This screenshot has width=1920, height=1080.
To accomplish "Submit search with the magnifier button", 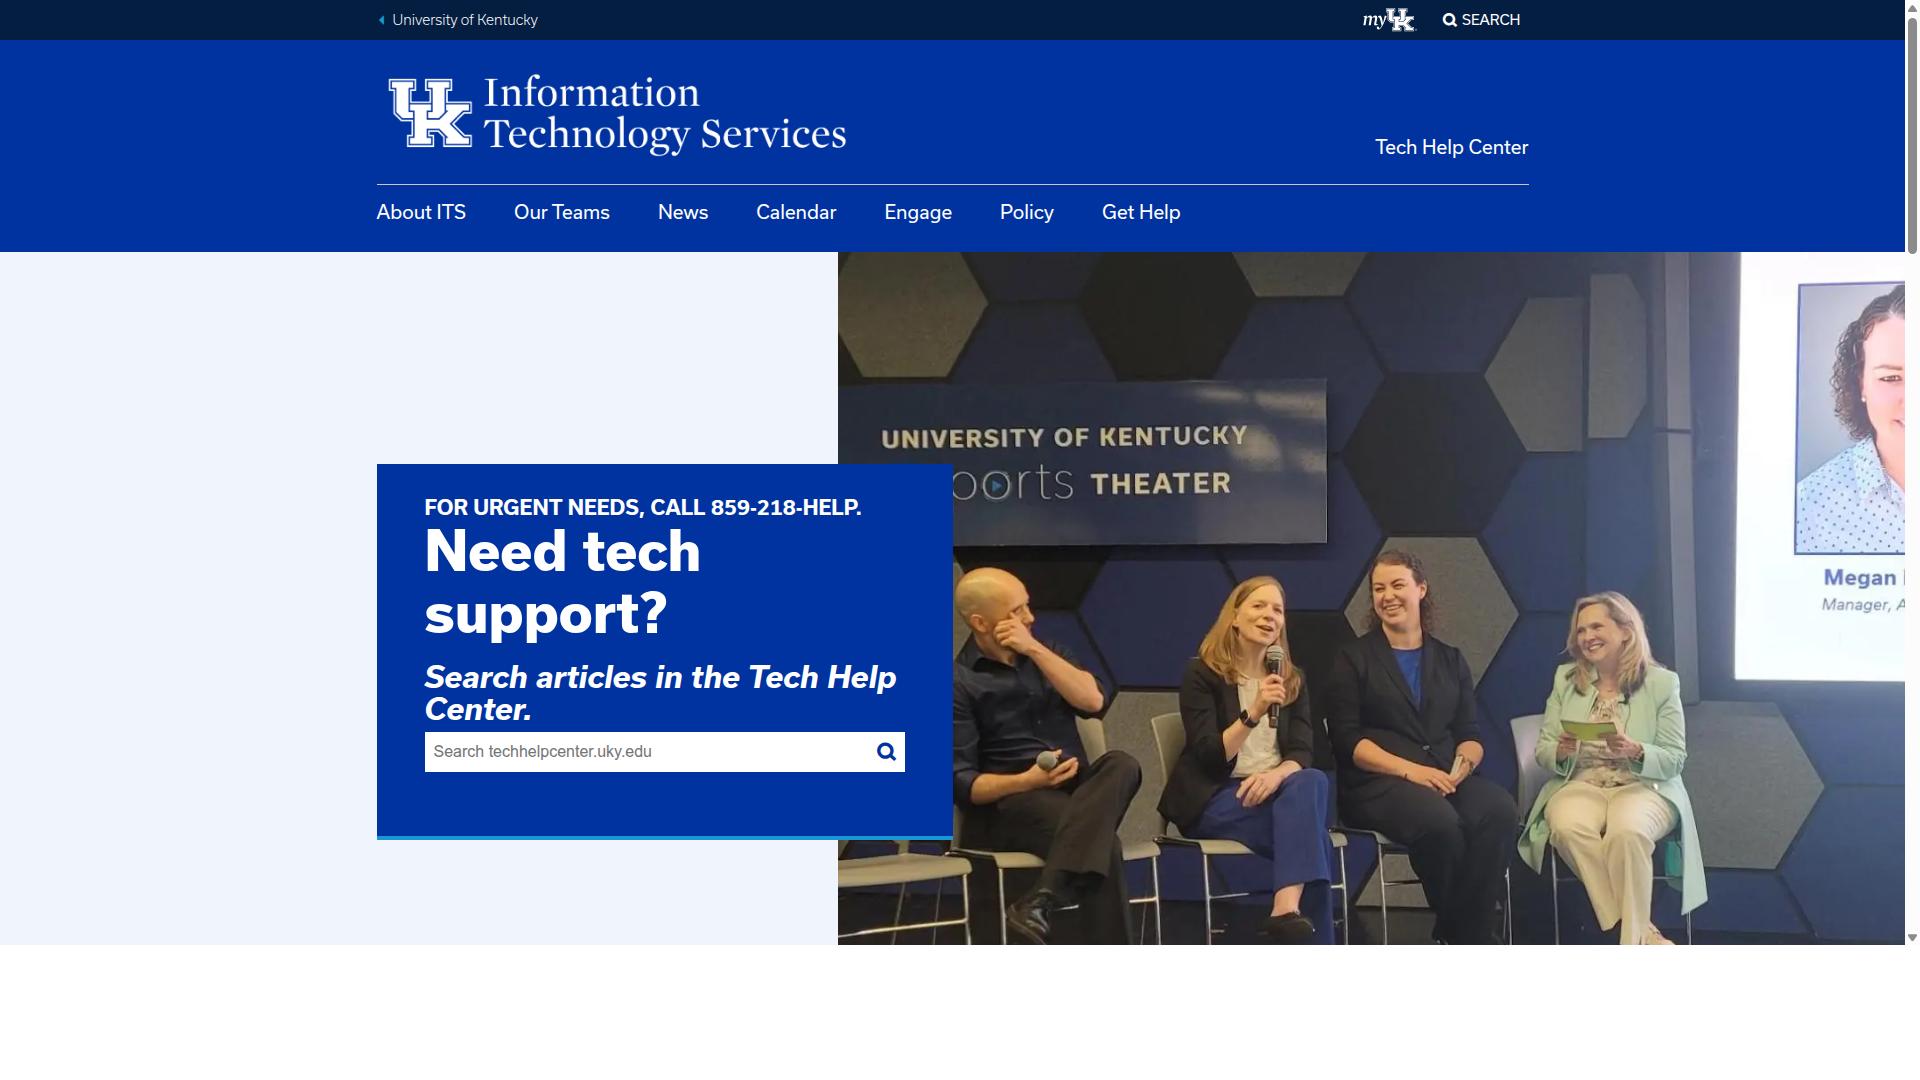I will [886, 752].
